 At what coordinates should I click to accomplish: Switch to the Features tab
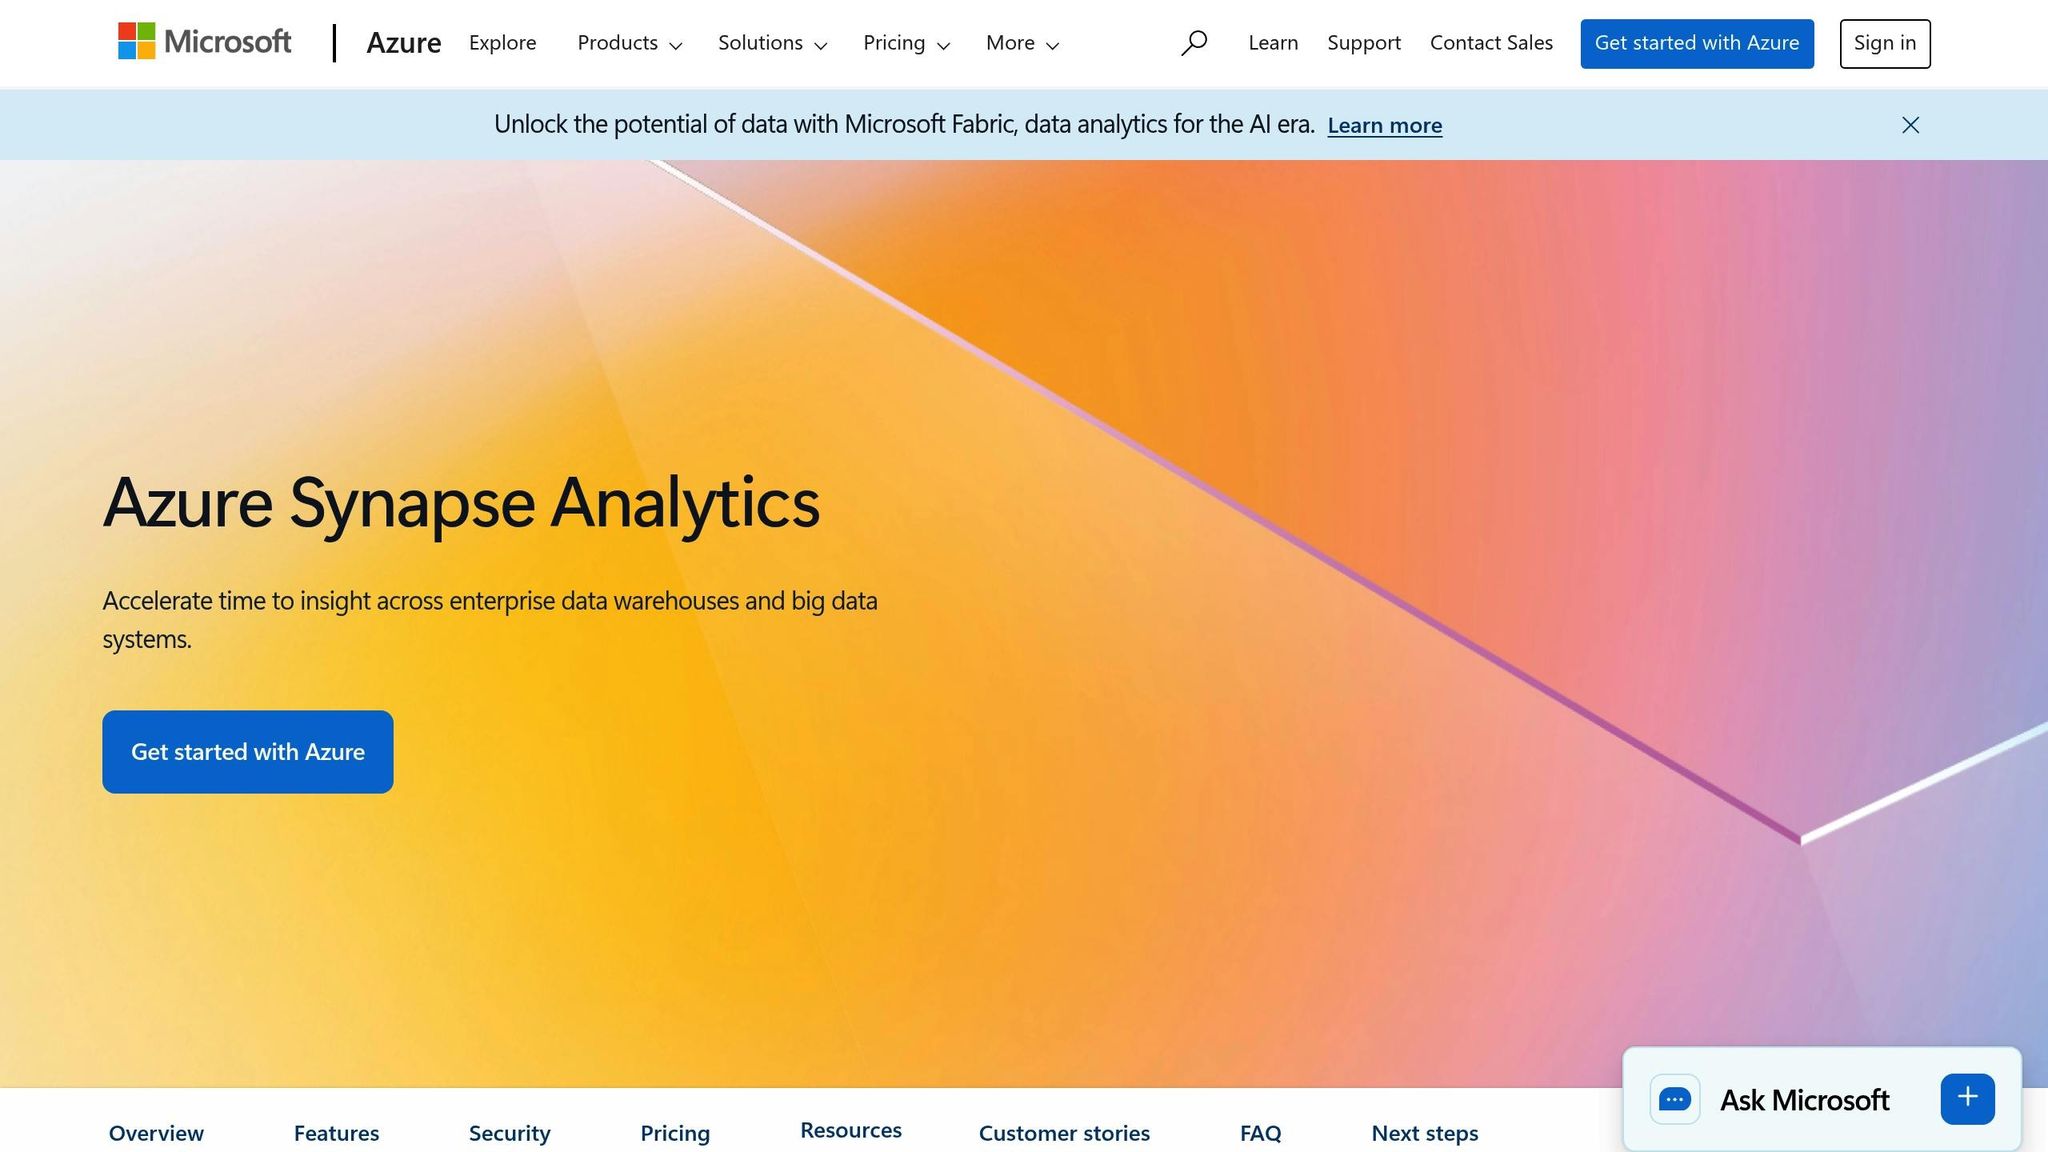[336, 1133]
